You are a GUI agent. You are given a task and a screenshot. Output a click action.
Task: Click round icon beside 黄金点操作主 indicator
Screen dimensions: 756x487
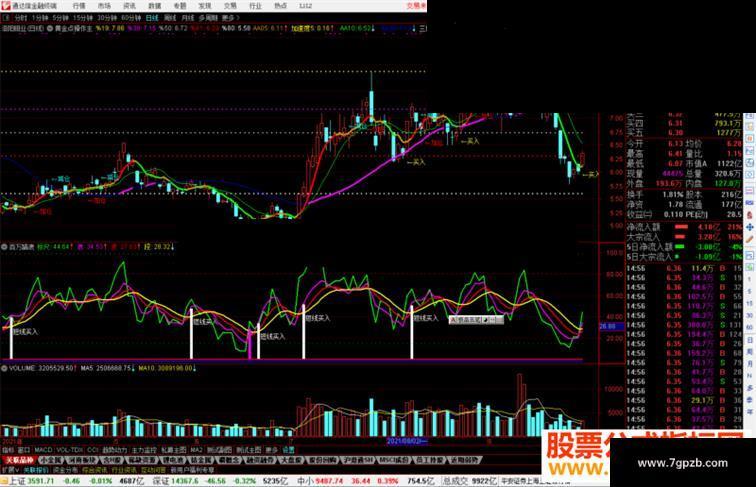point(50,28)
